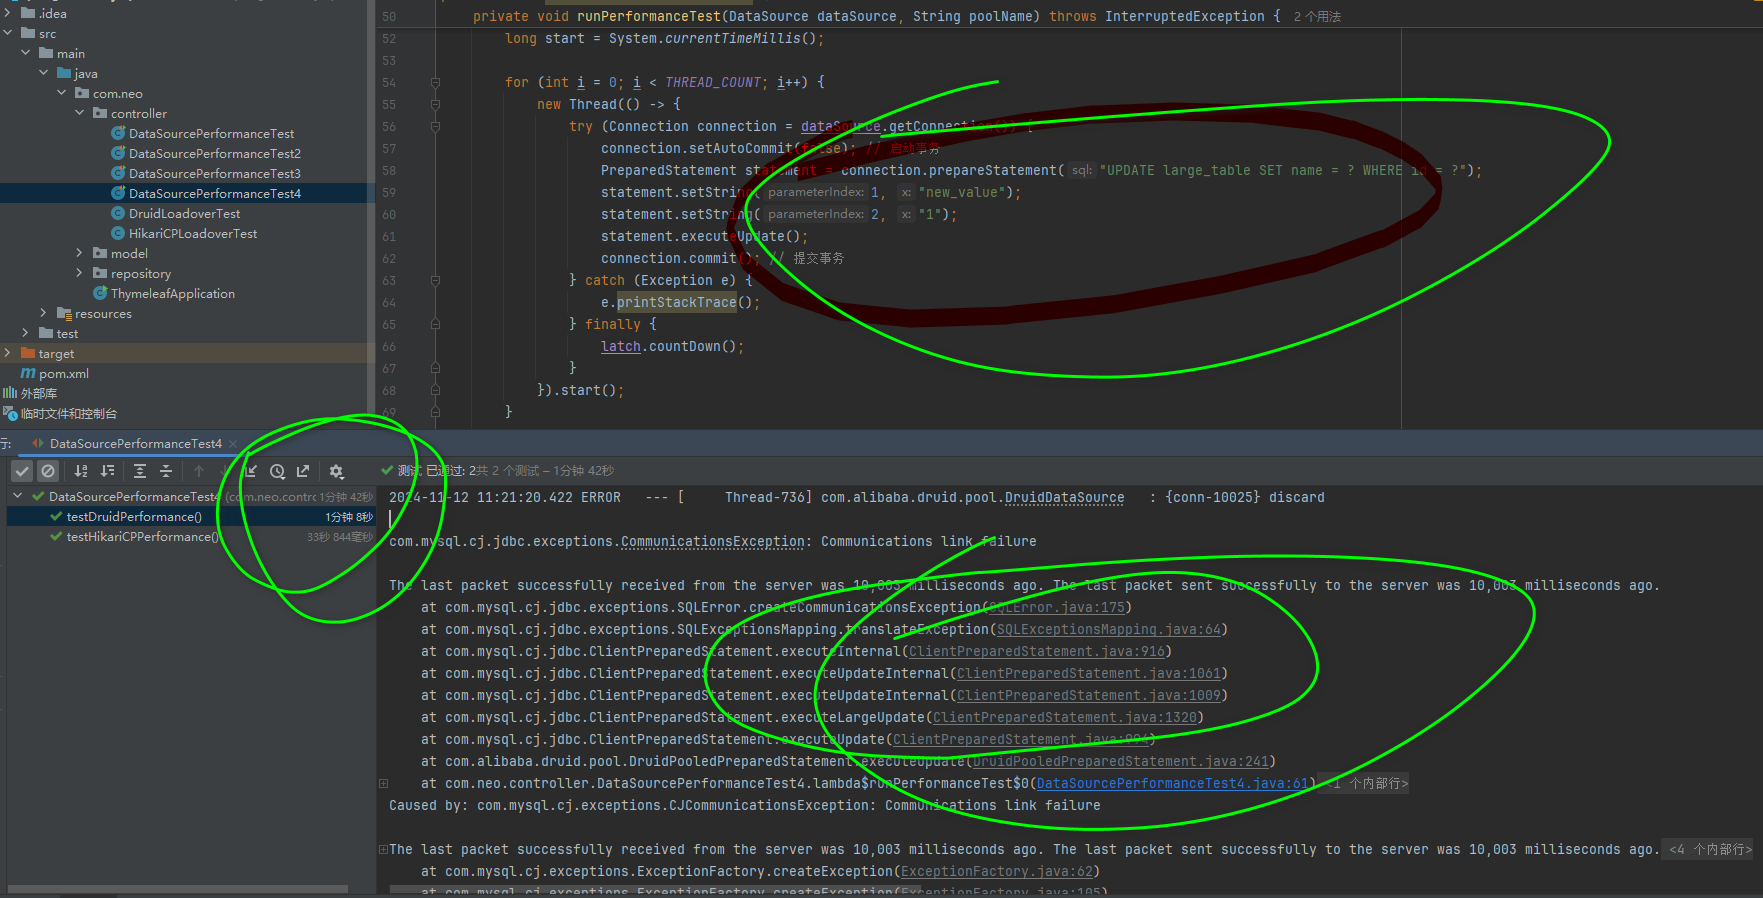Viewport: 1763px width, 898px height.
Task: Expand the model package
Action: (80, 253)
